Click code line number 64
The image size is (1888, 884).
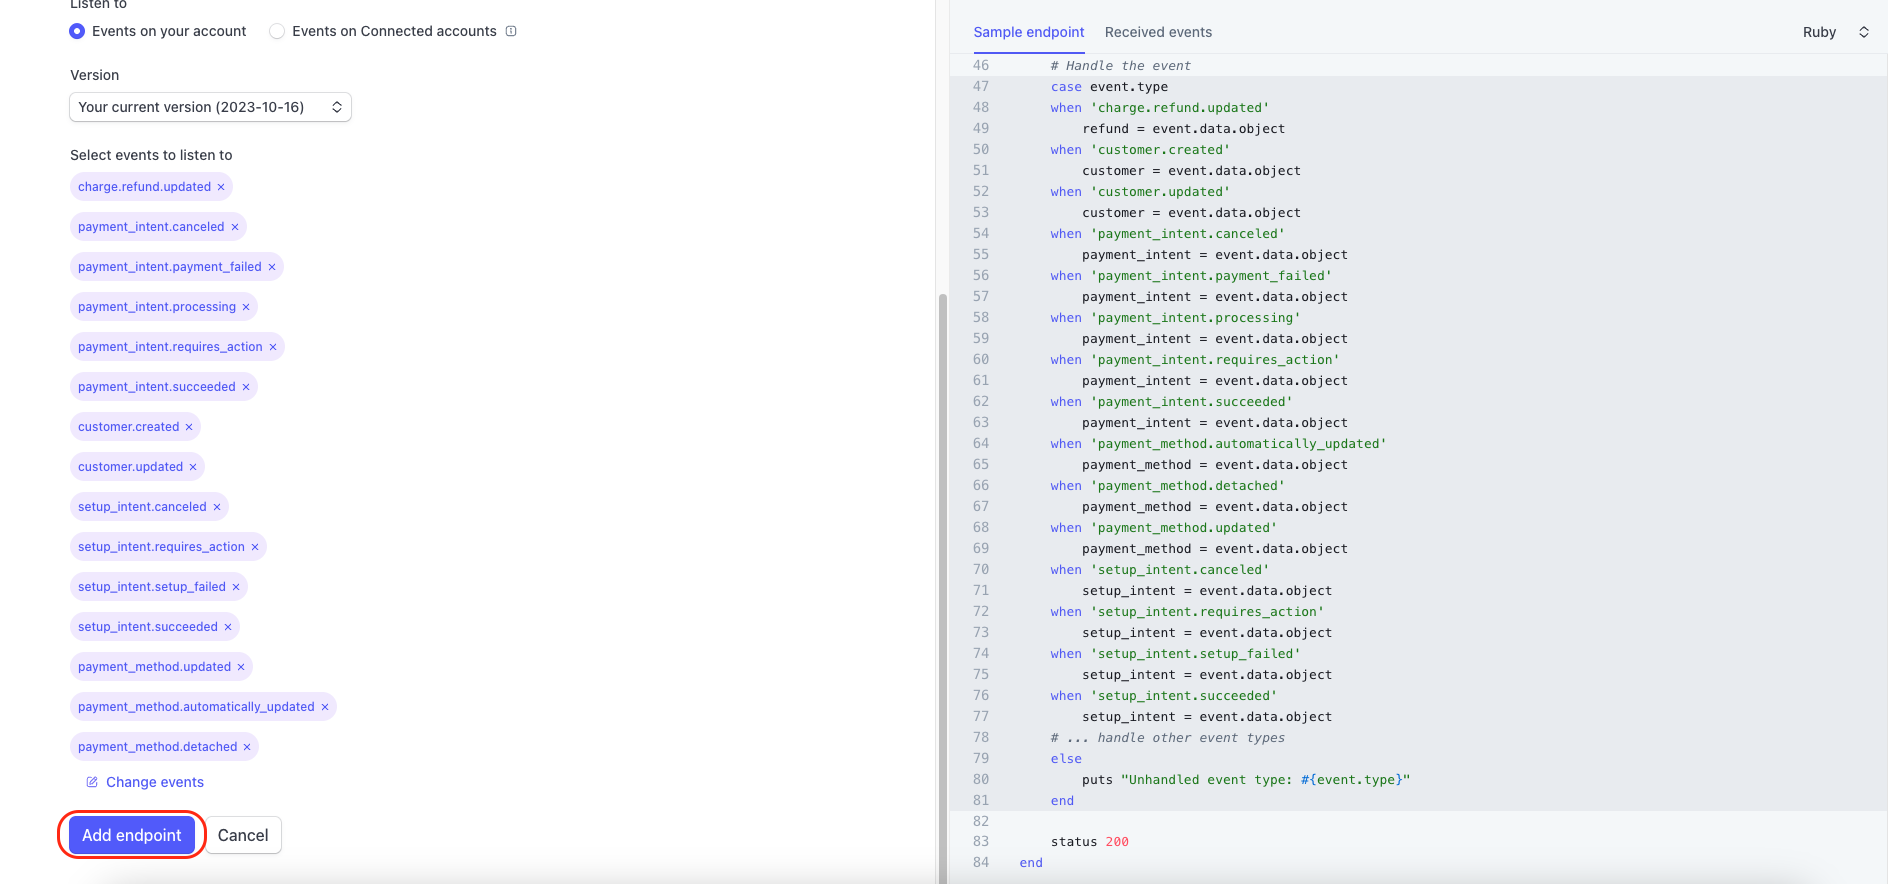pyautogui.click(x=981, y=444)
